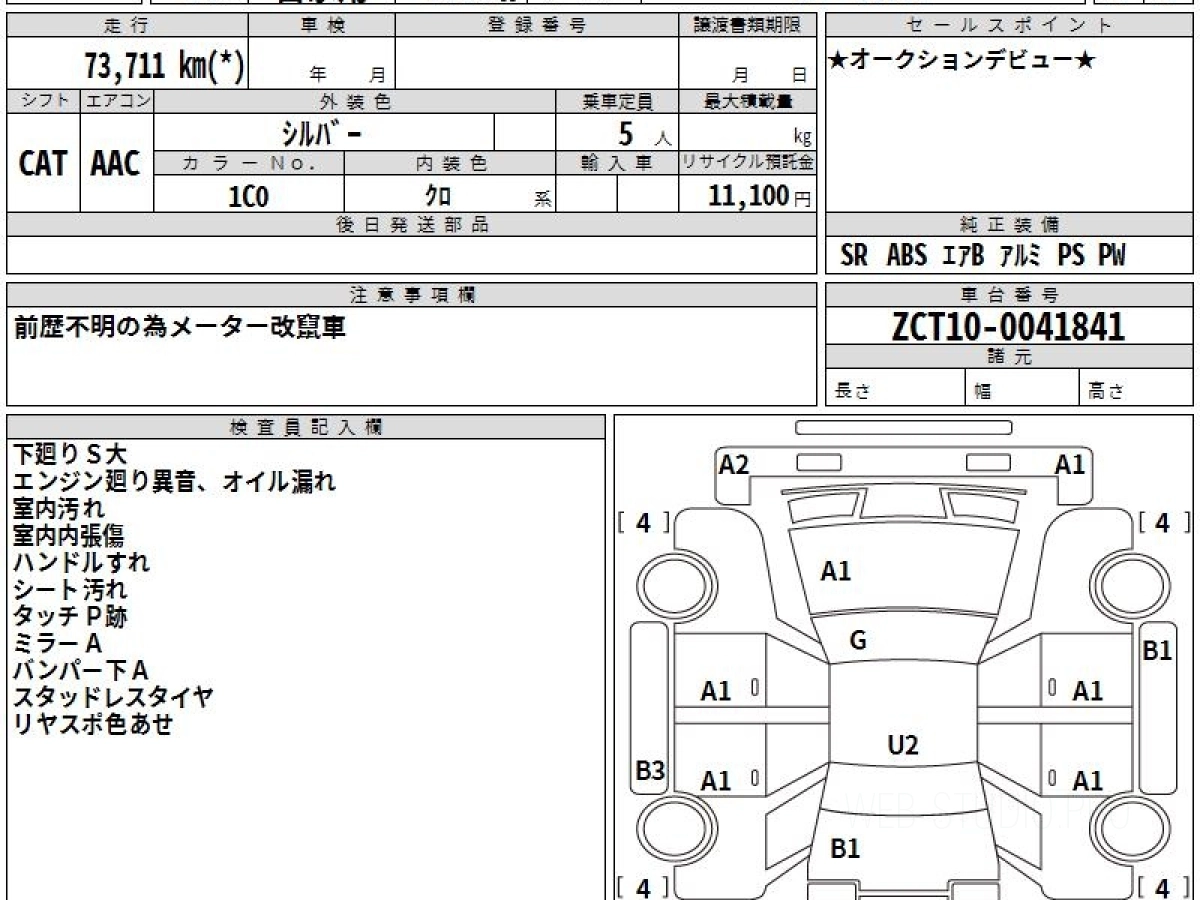The image size is (1200, 900).
Task: Click the 乗車定員 header
Action: 618,101
